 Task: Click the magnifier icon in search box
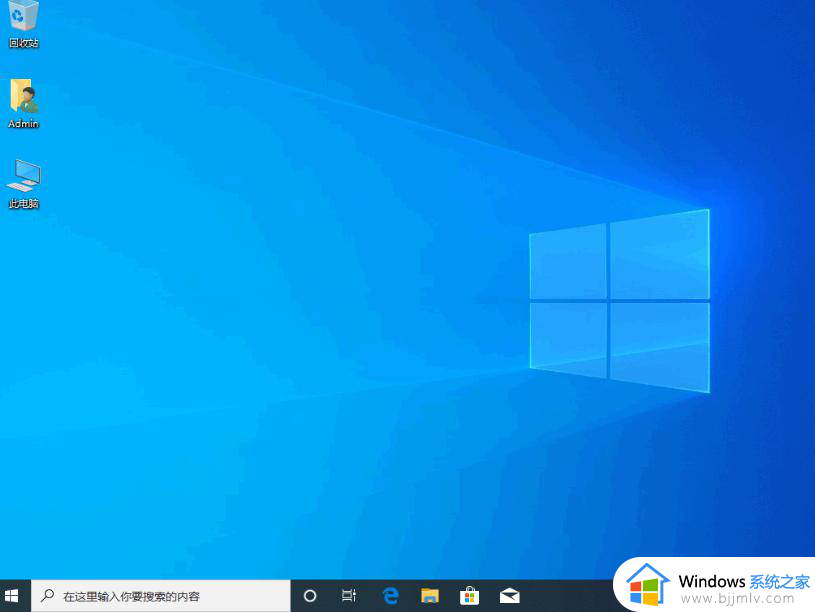click(47, 595)
